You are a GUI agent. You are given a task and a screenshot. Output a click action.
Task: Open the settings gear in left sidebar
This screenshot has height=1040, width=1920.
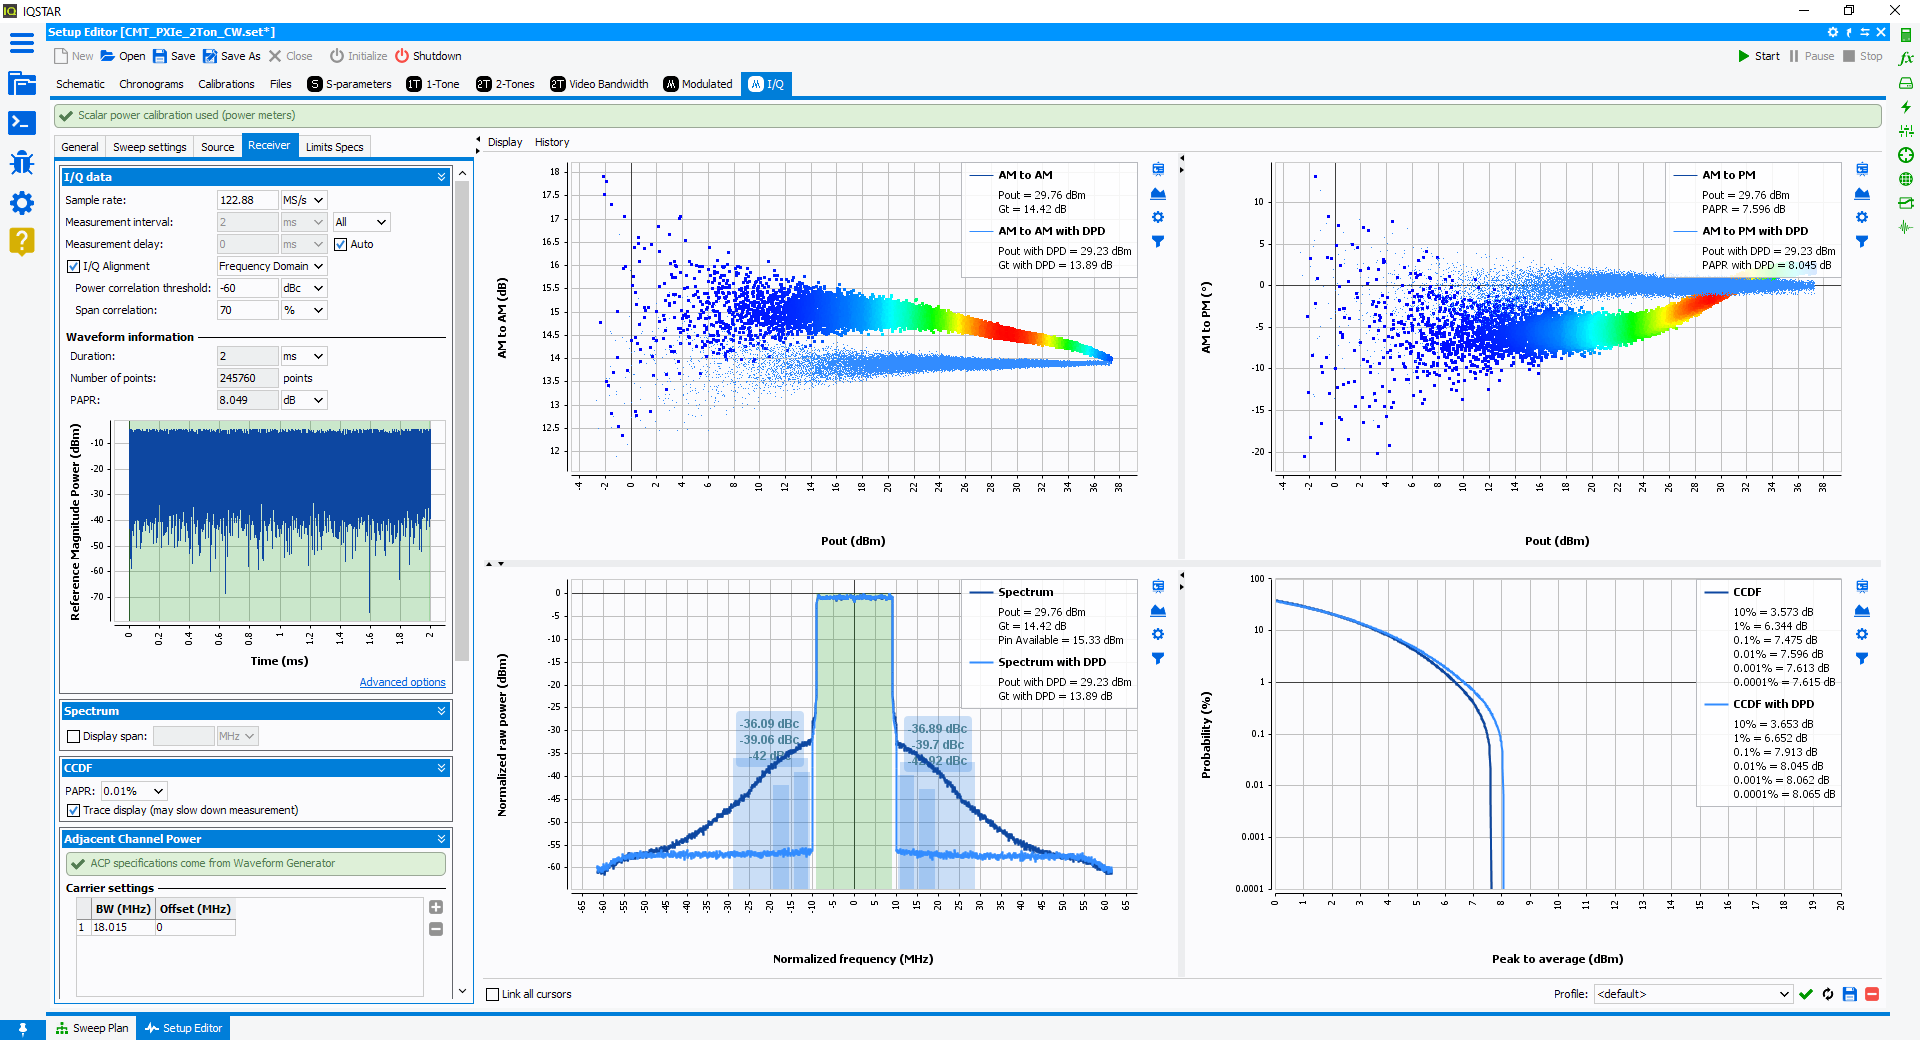tap(22, 203)
